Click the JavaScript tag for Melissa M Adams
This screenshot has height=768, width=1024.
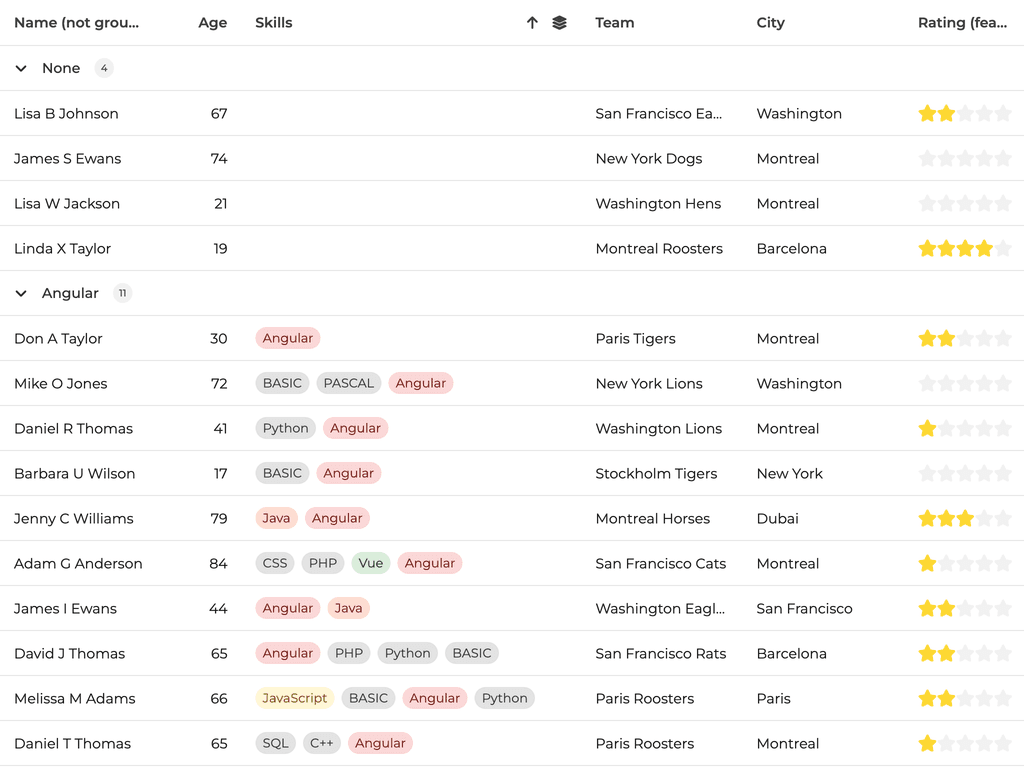[294, 698]
